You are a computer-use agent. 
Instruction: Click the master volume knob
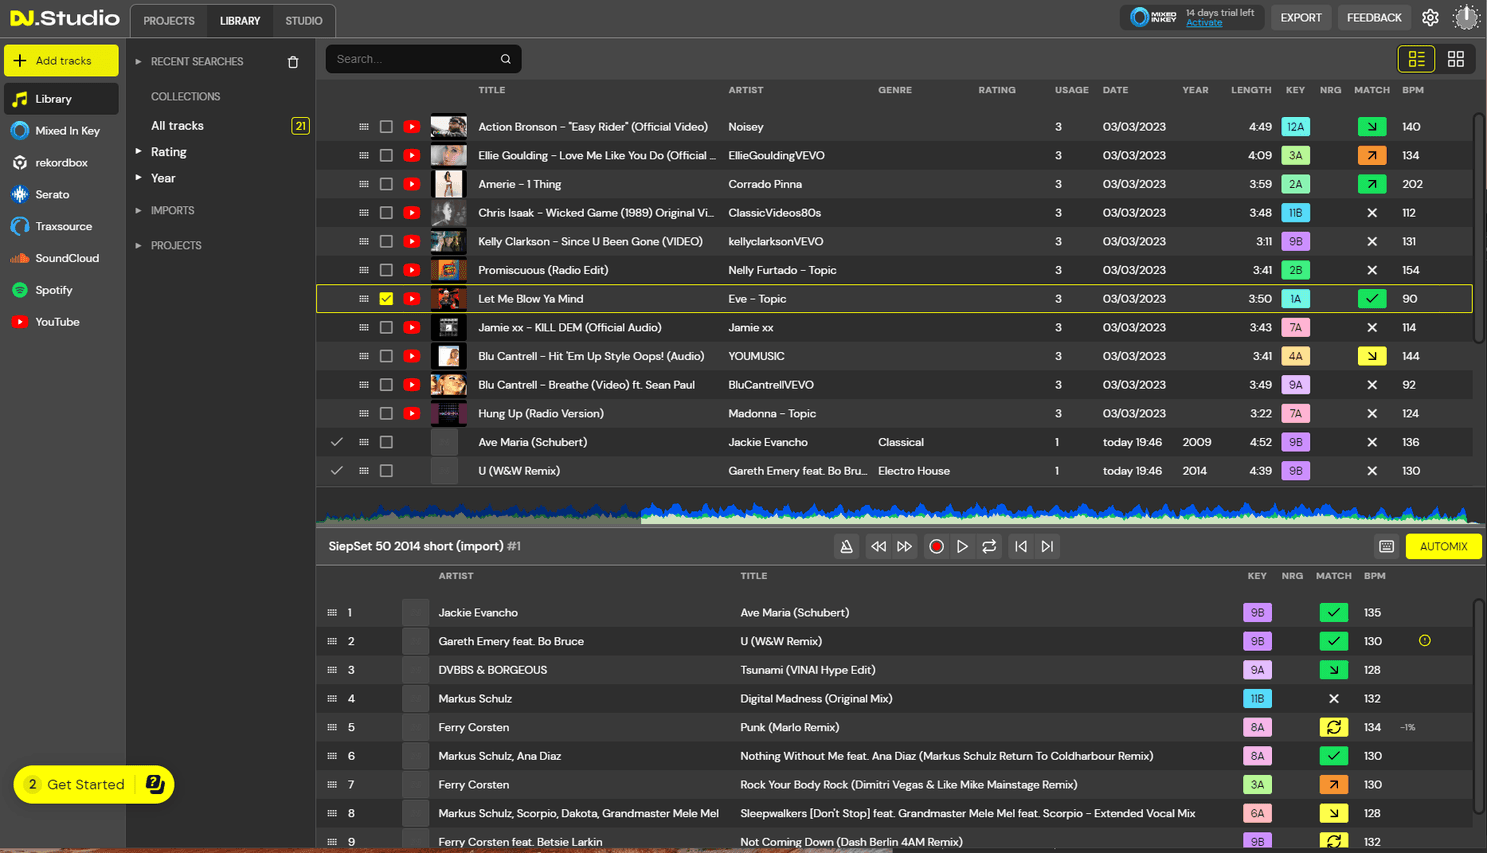[1466, 18]
